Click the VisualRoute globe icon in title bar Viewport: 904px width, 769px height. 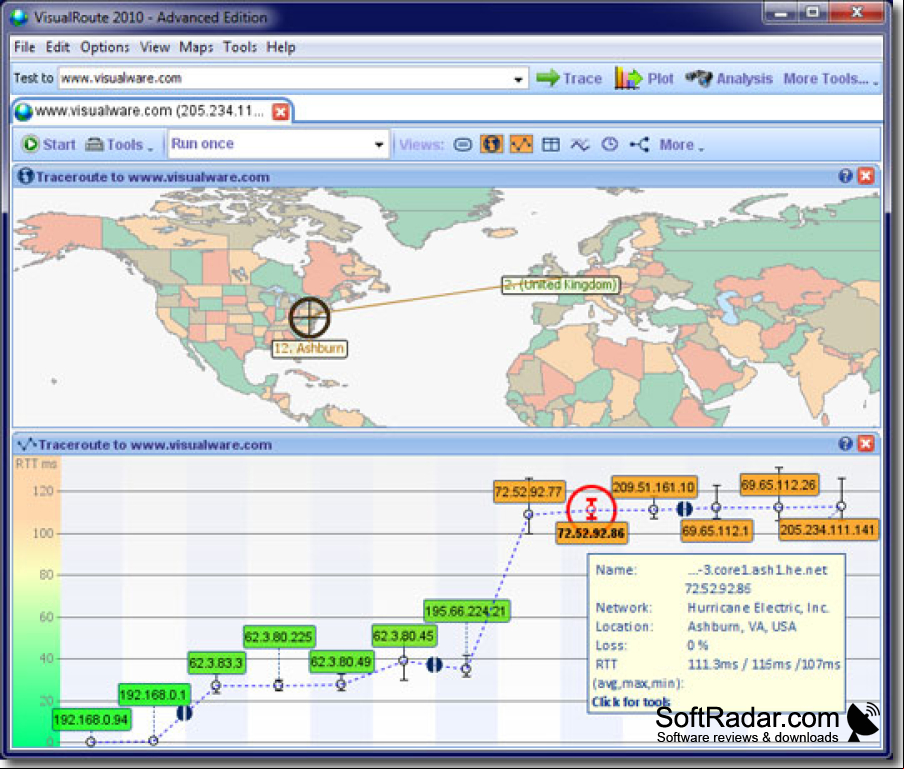point(19,17)
